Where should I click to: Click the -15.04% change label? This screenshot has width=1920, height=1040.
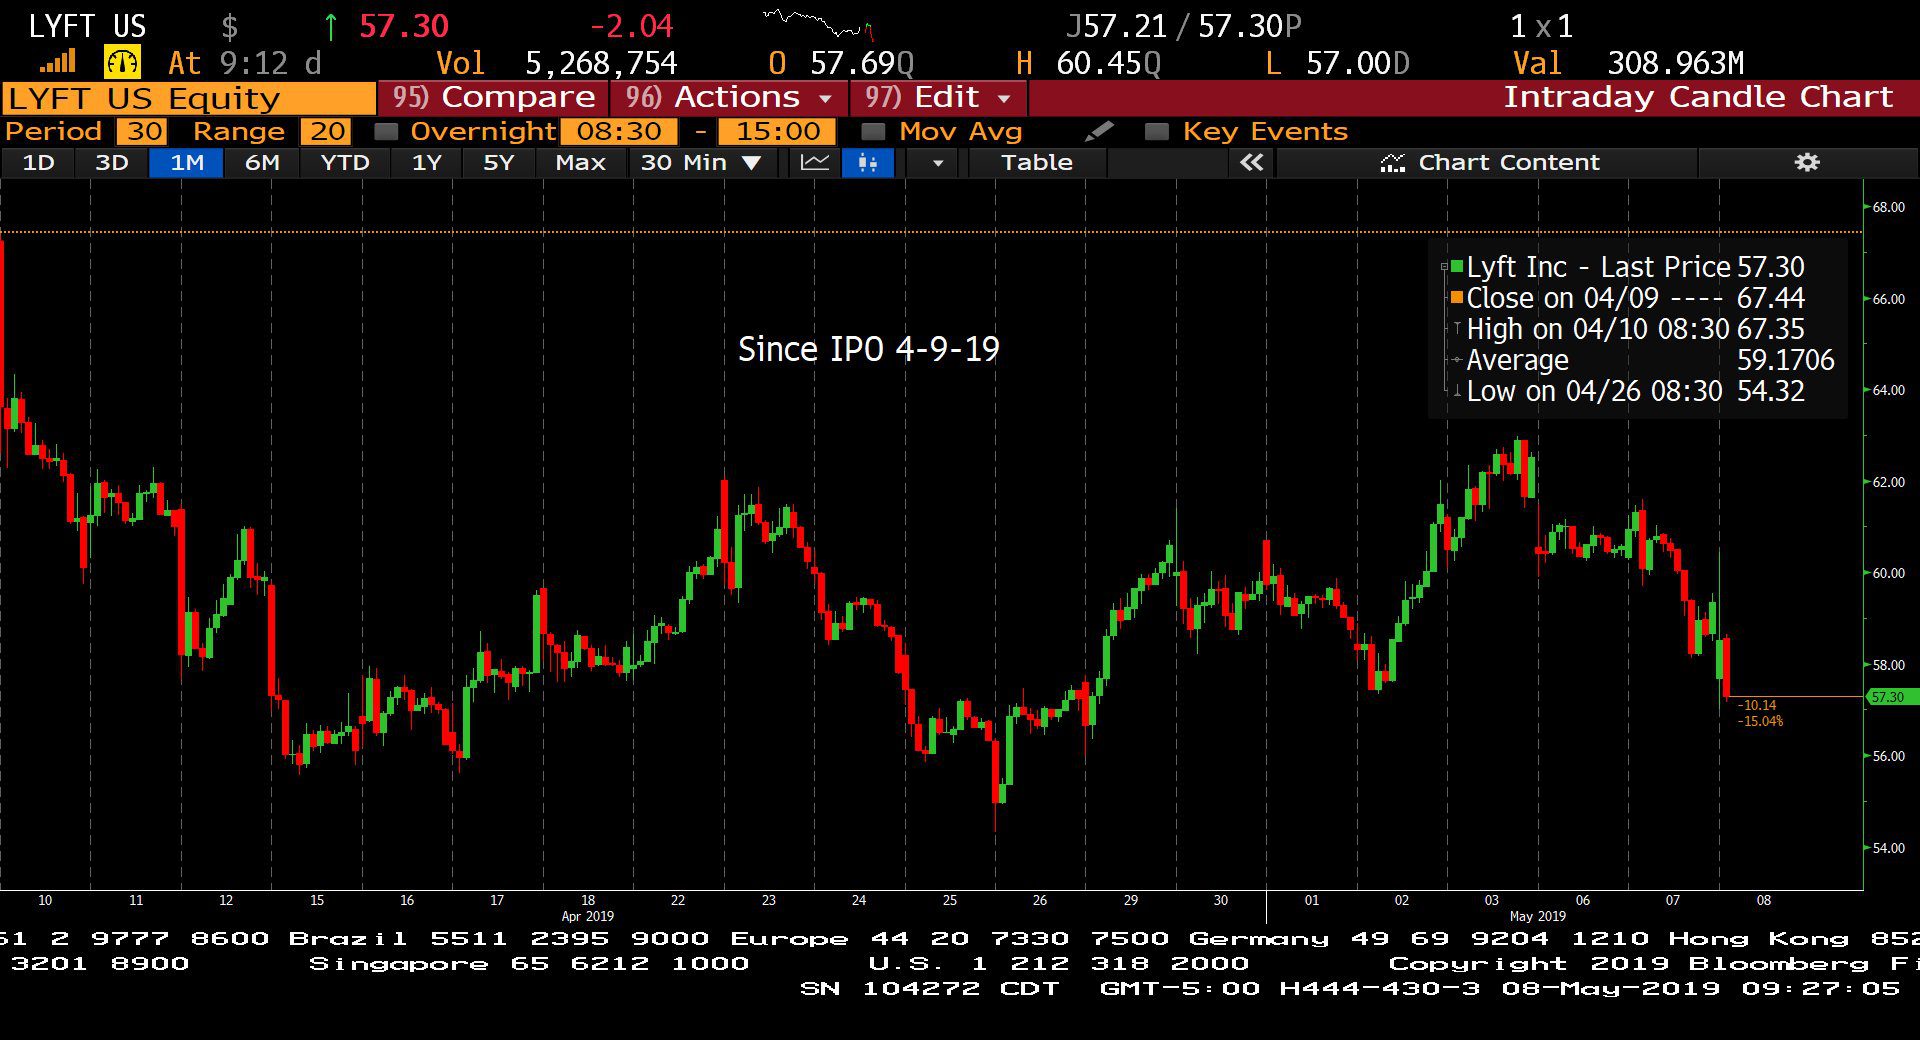(1760, 721)
